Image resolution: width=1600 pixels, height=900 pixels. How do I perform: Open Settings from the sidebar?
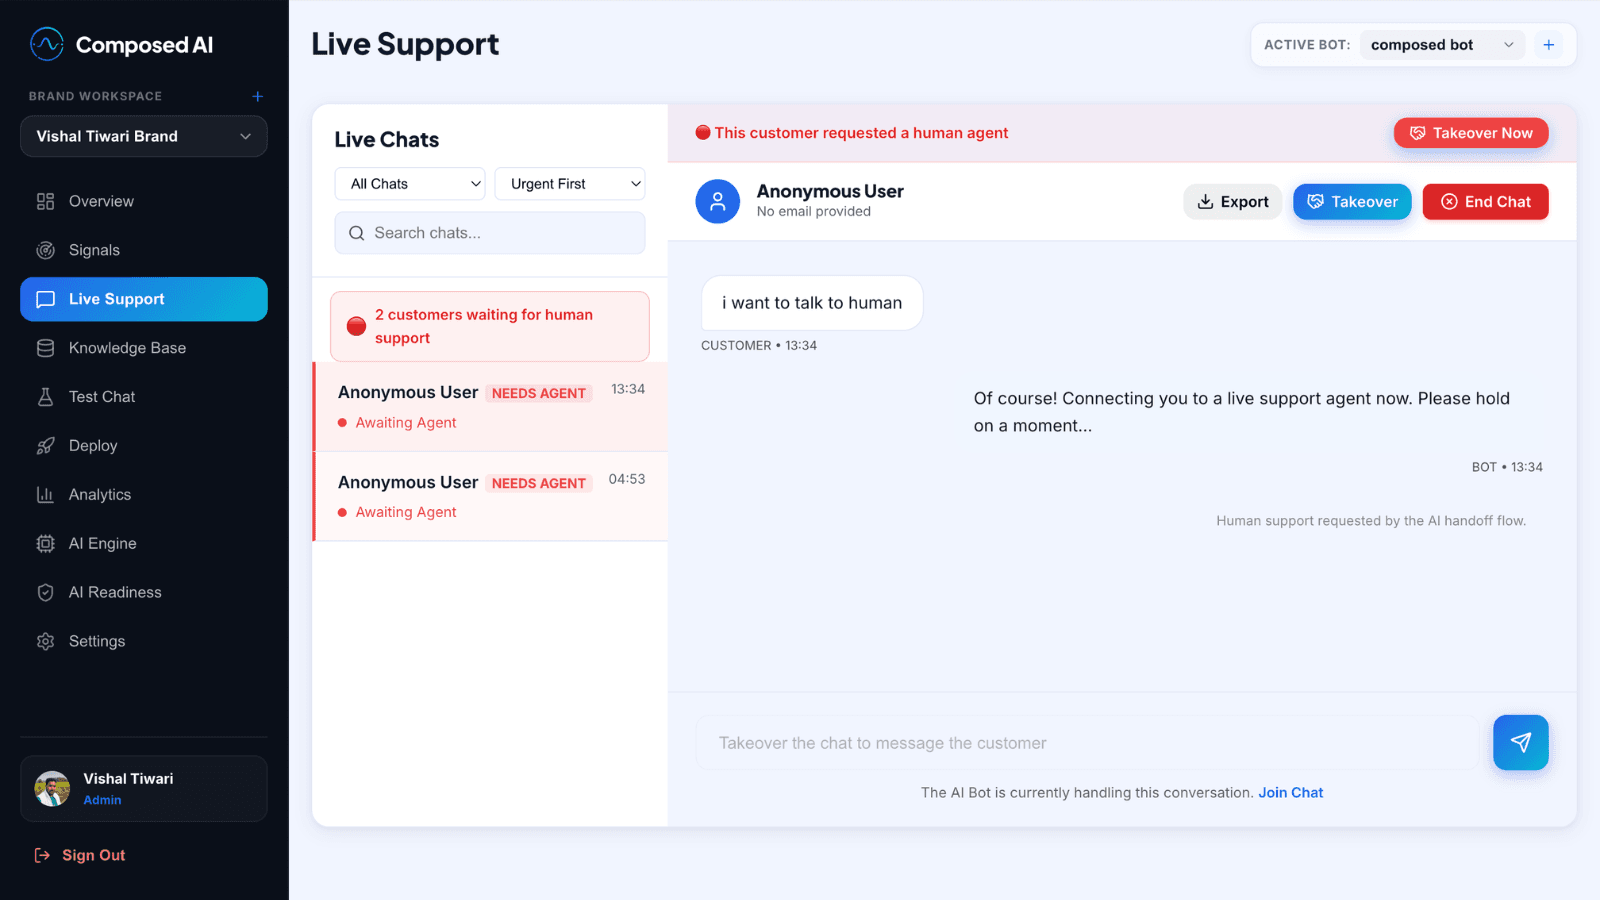coord(144,642)
